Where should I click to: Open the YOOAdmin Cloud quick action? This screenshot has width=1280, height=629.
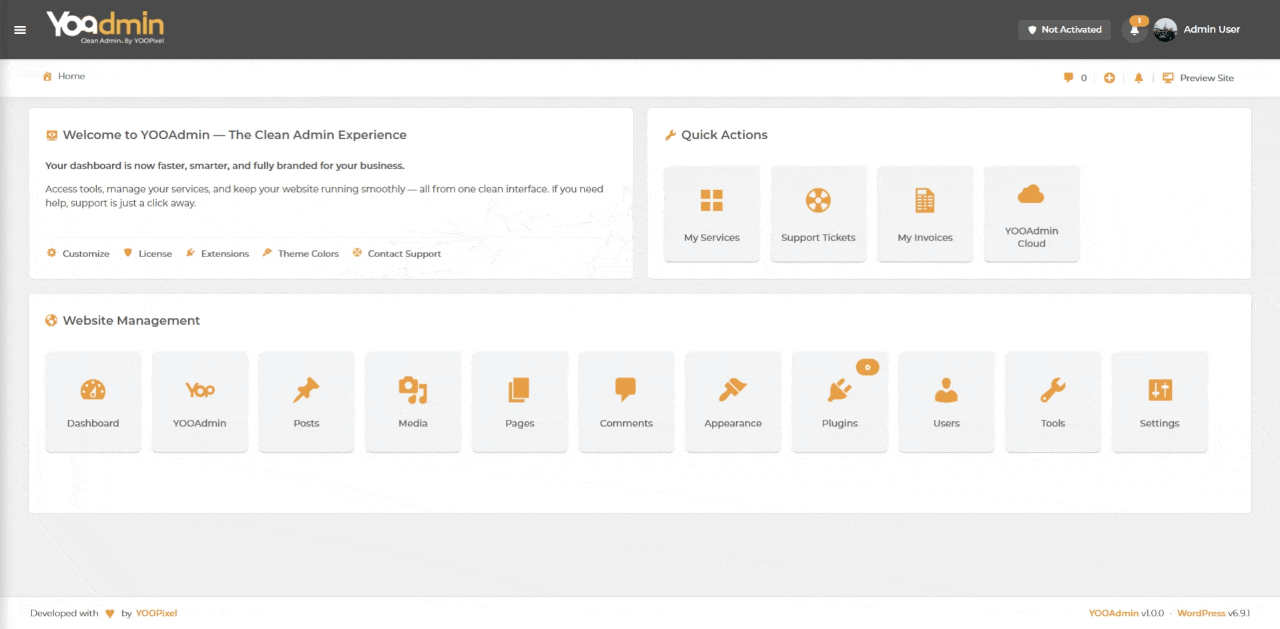pyautogui.click(x=1032, y=214)
